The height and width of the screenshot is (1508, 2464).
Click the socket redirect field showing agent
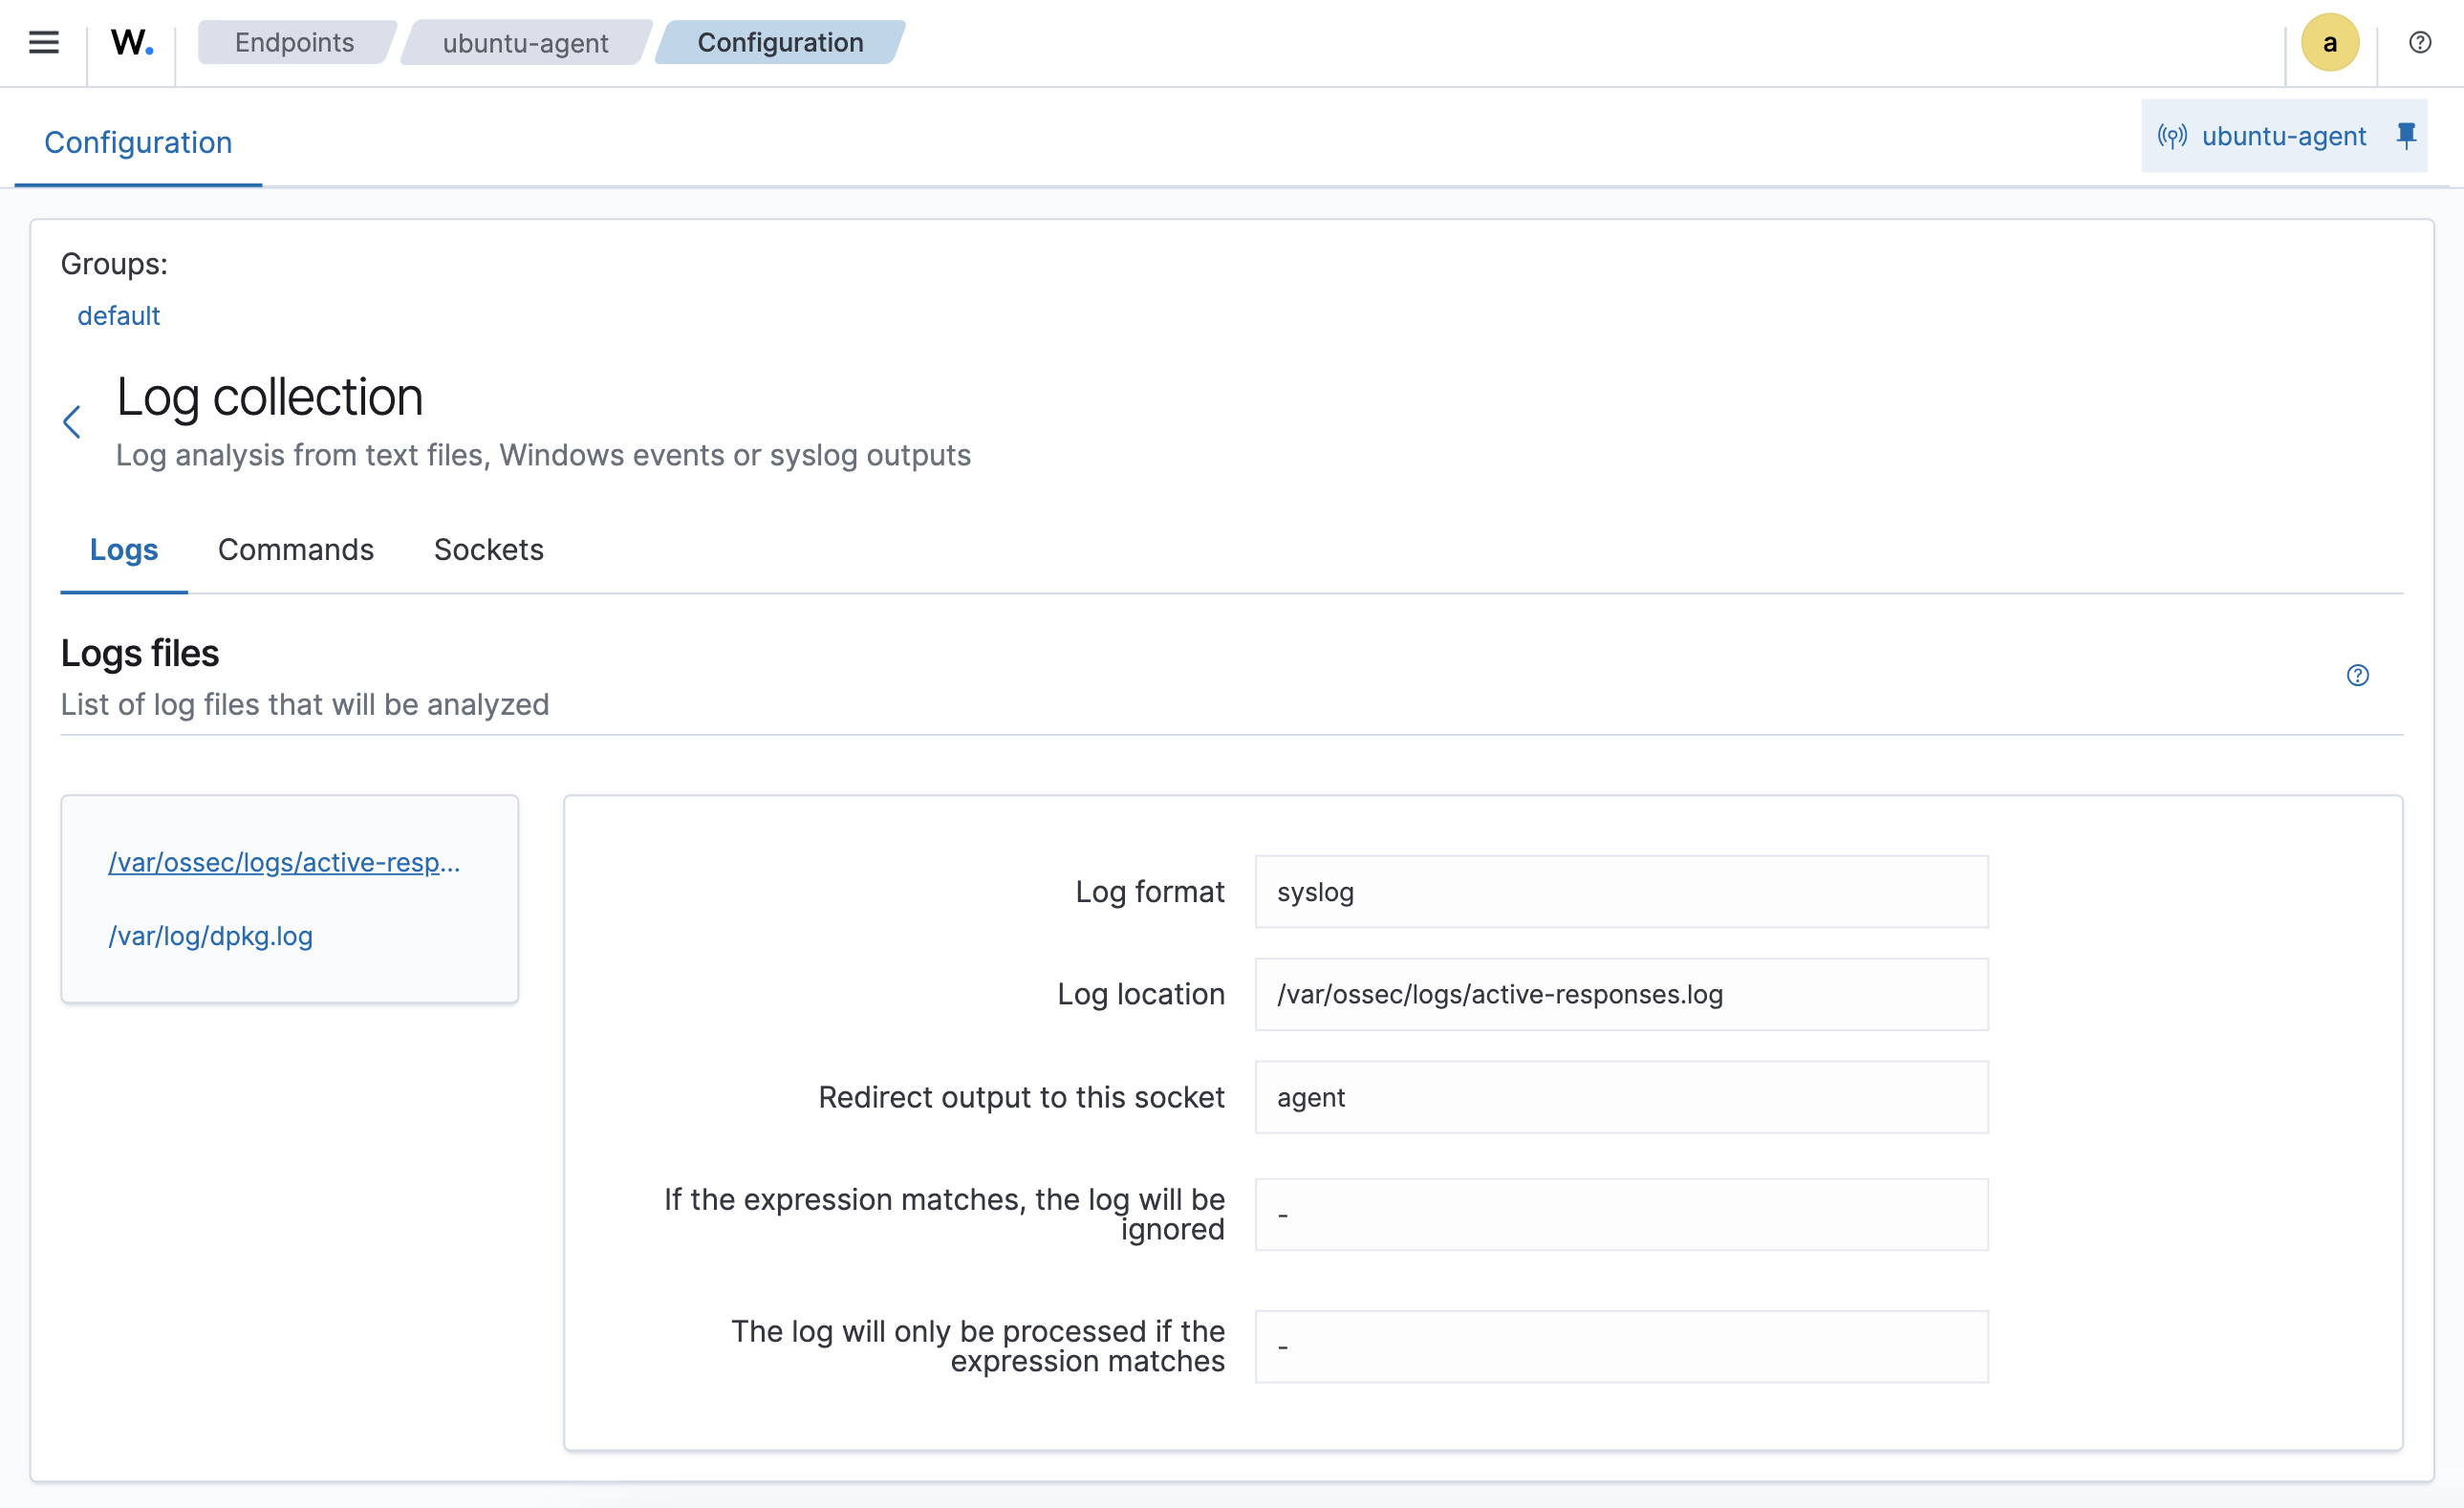coord(1620,1097)
